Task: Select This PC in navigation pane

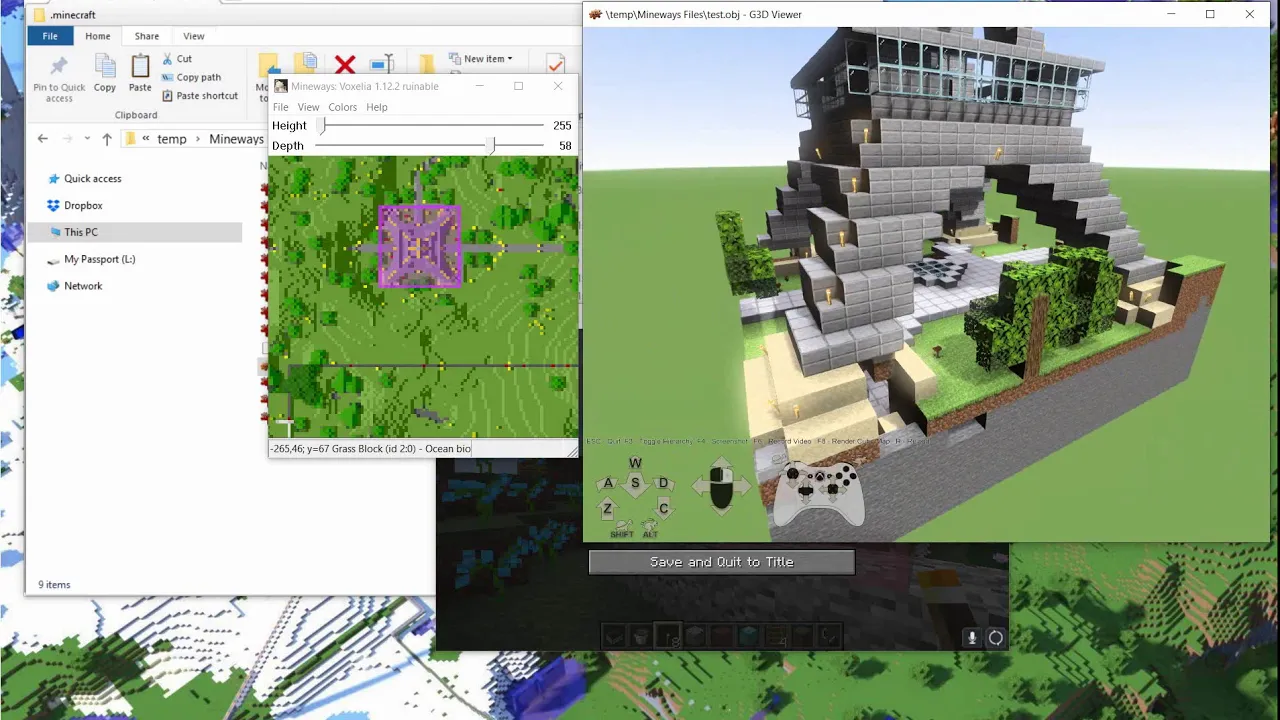Action: 80,232
